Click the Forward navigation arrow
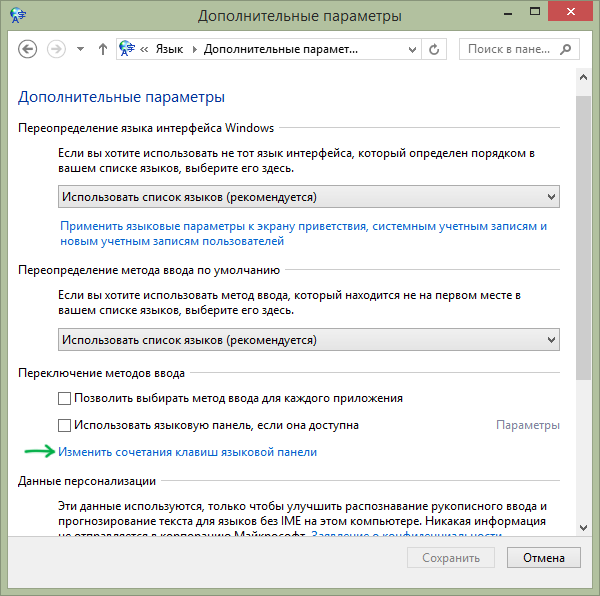The width and height of the screenshot is (600, 596). 56,49
